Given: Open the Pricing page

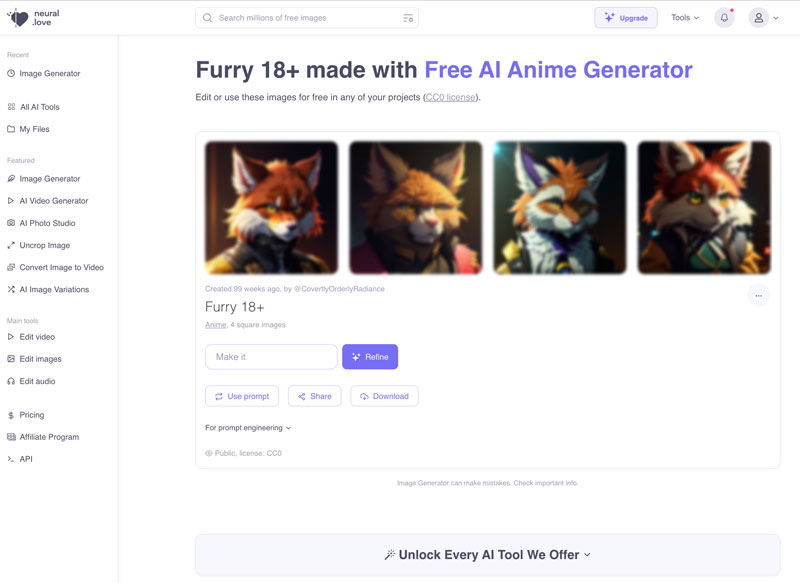Looking at the screenshot, I should (x=31, y=414).
